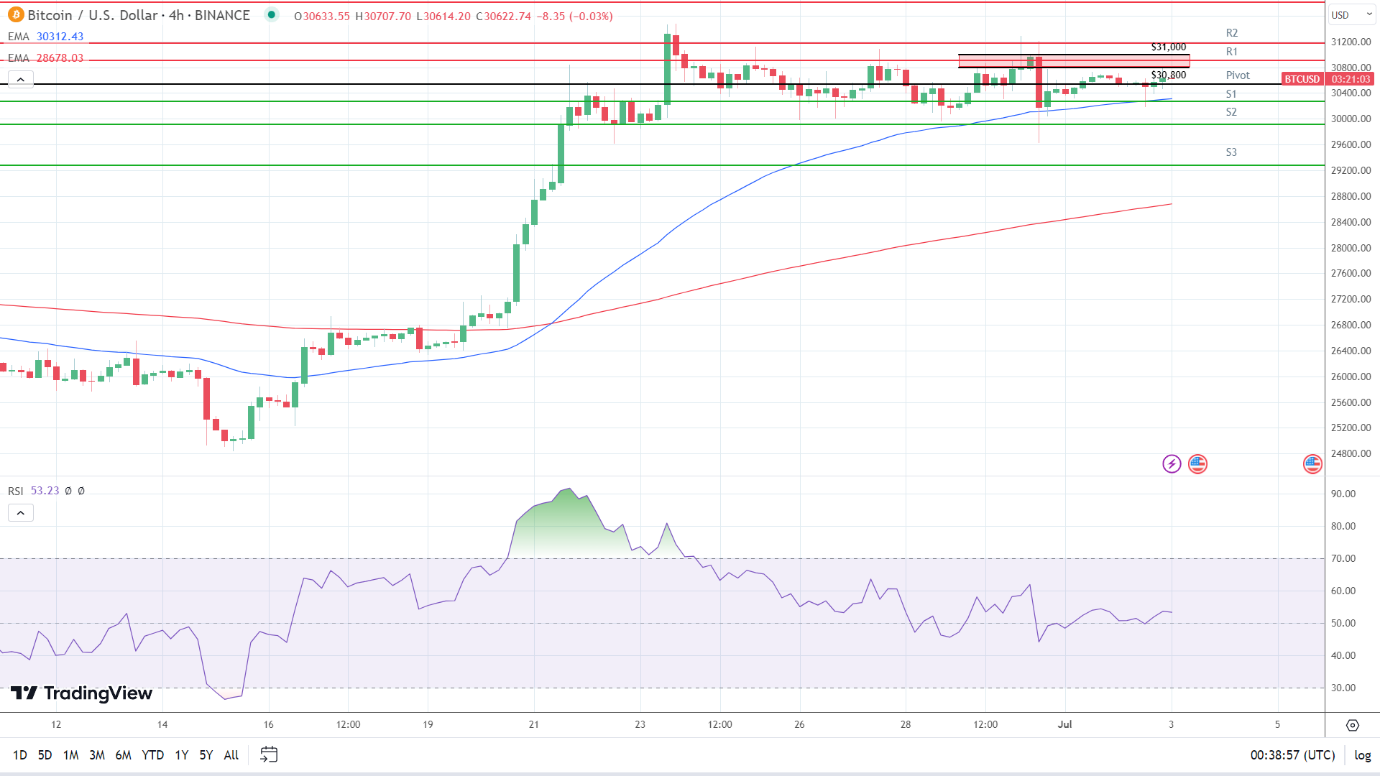Screen dimensions: 1380x776
Task: Switch to the 1M date range
Action: click(71, 755)
